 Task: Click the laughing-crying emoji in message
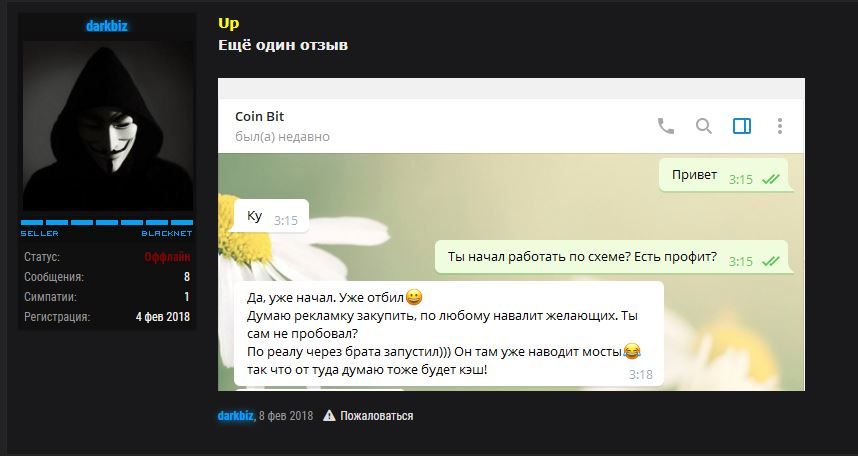tap(632, 351)
